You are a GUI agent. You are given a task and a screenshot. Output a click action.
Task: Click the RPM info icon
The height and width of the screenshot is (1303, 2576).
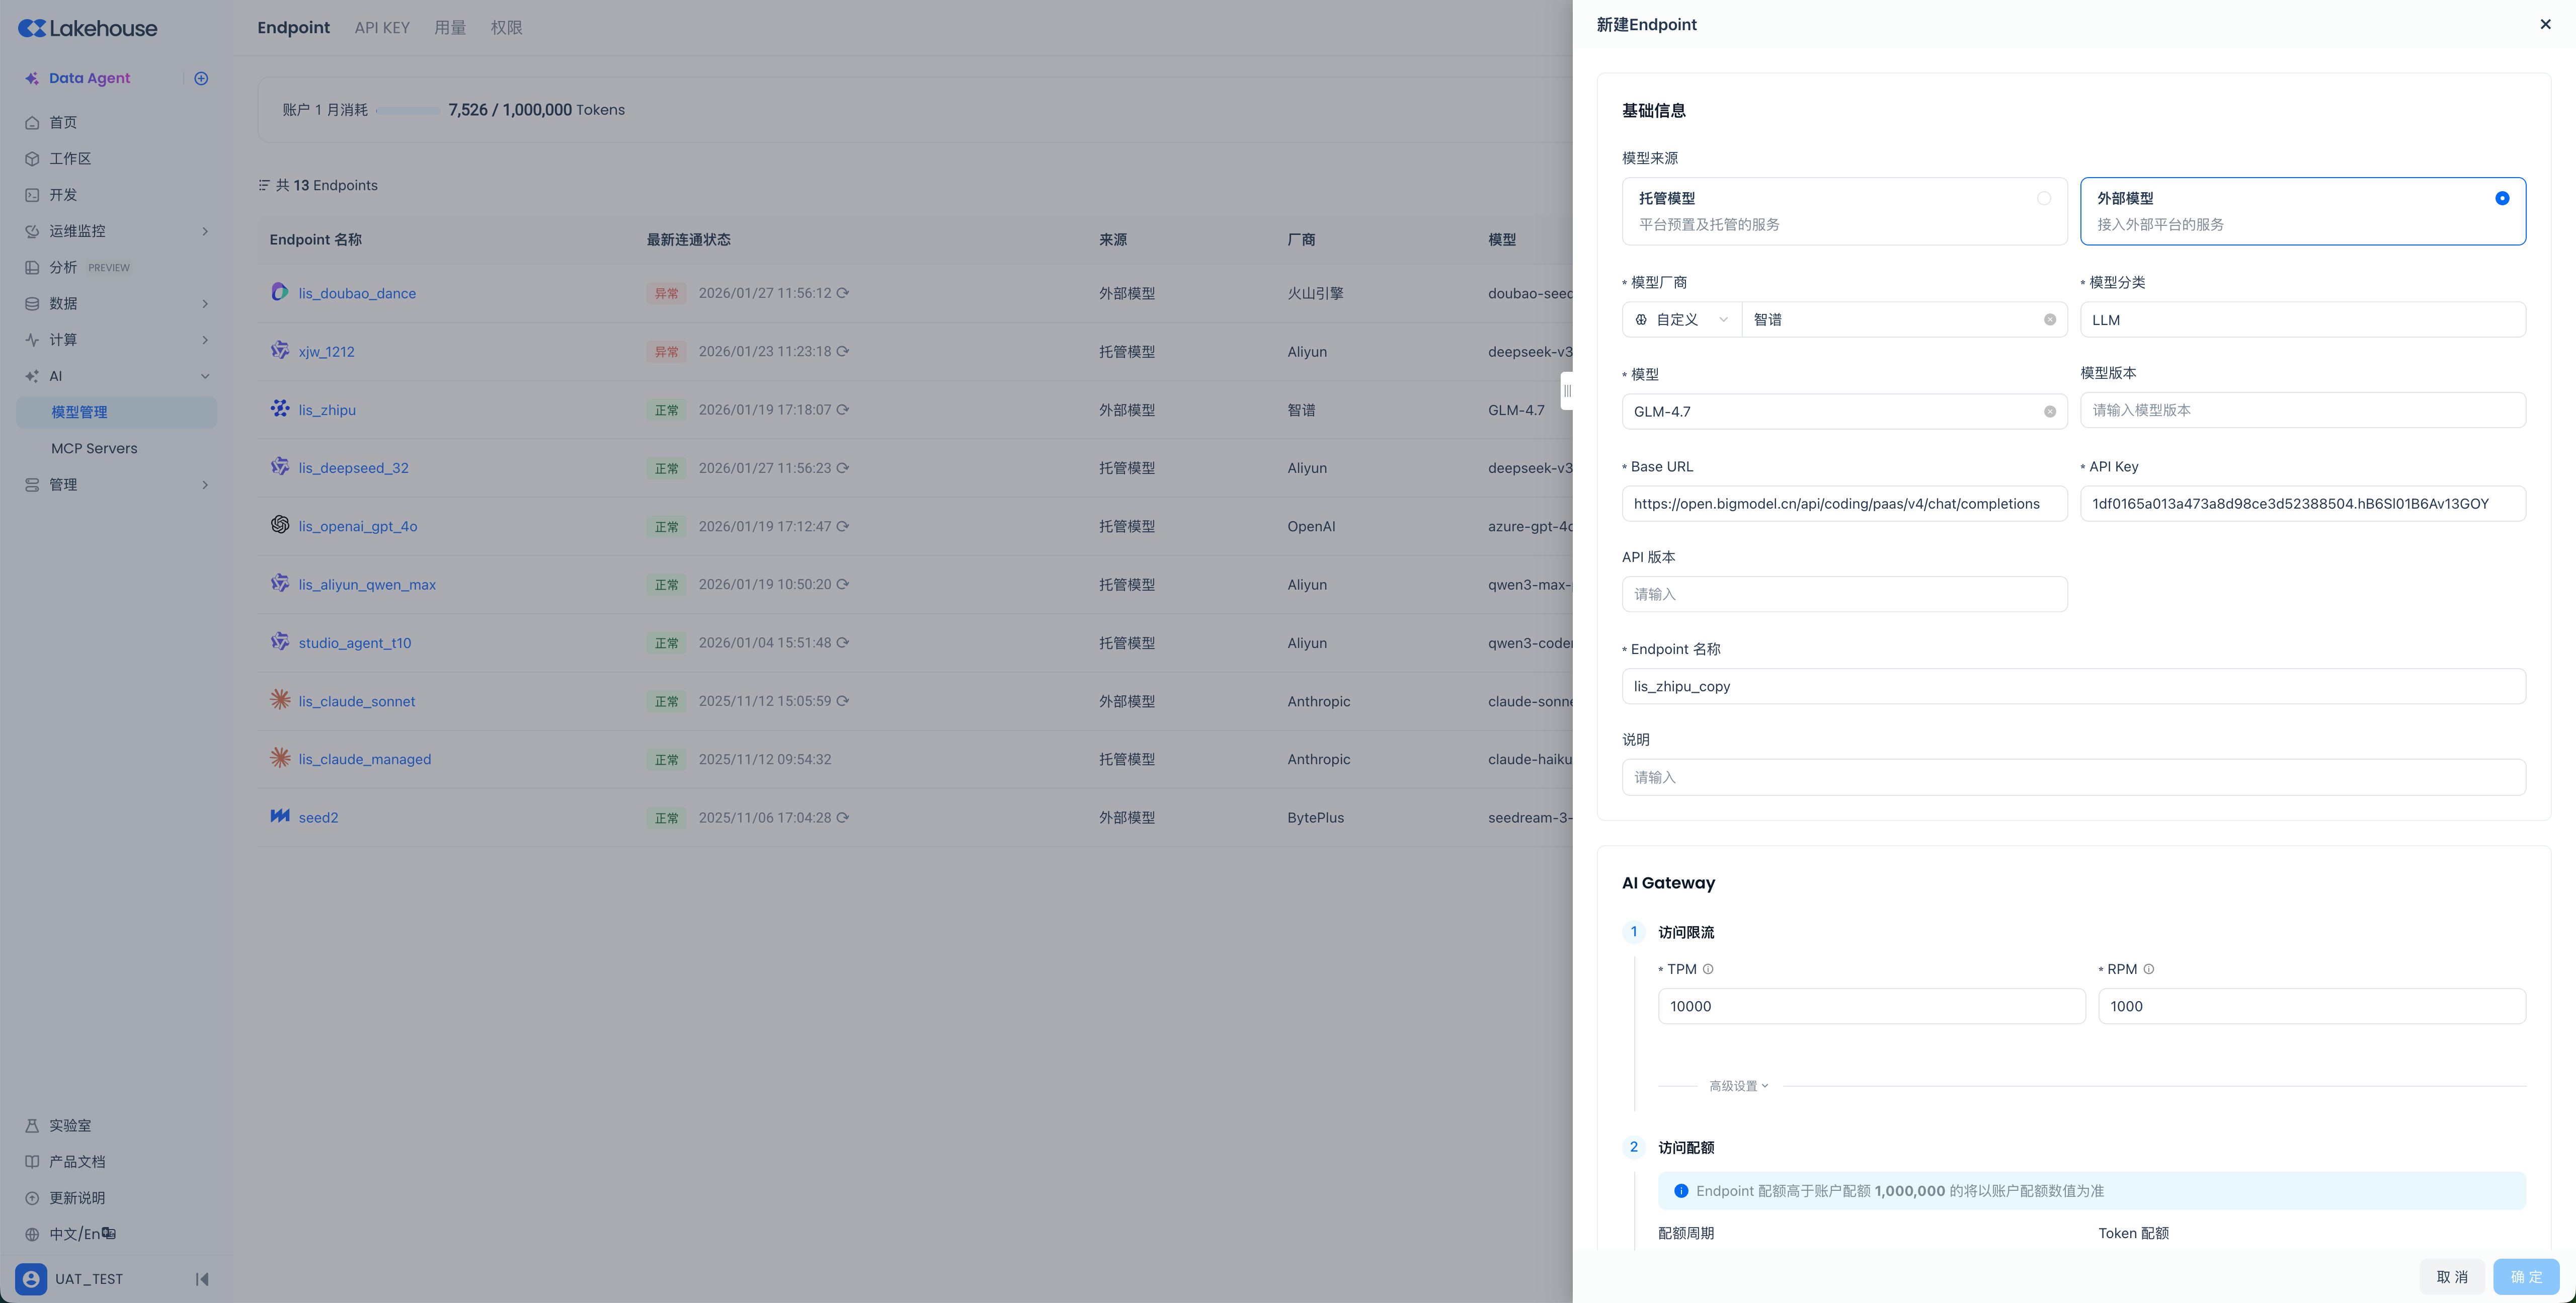(x=2148, y=969)
